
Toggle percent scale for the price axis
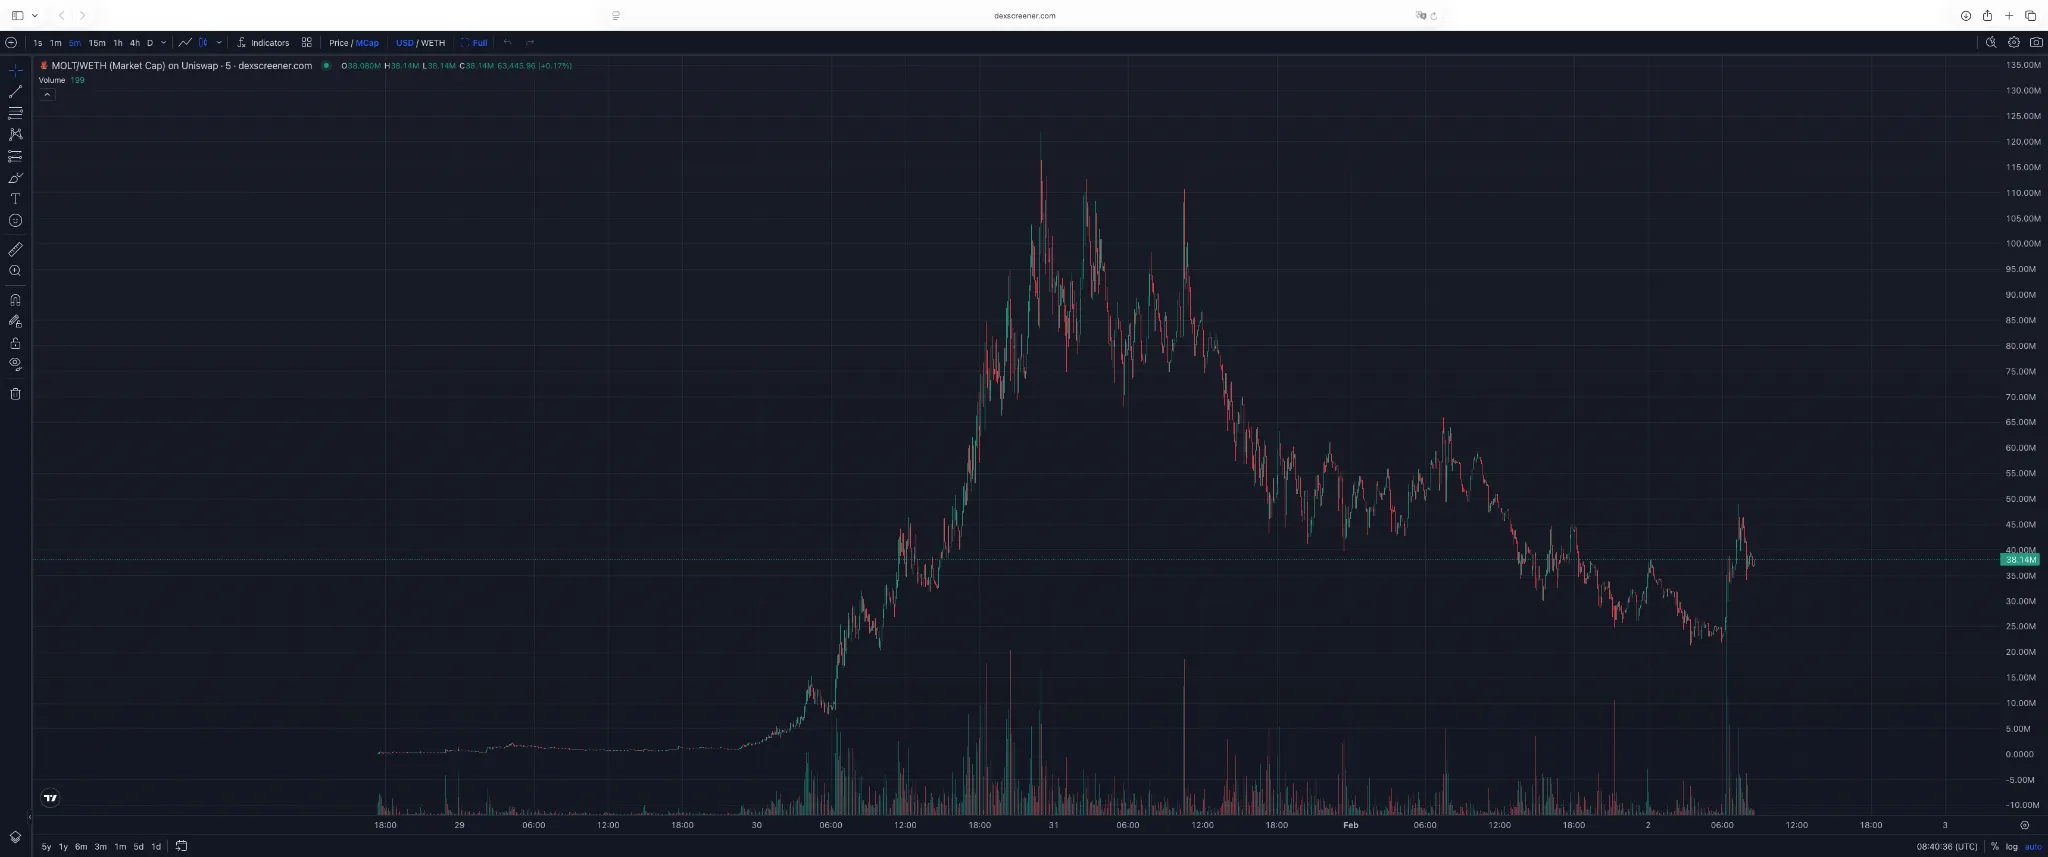(1995, 847)
